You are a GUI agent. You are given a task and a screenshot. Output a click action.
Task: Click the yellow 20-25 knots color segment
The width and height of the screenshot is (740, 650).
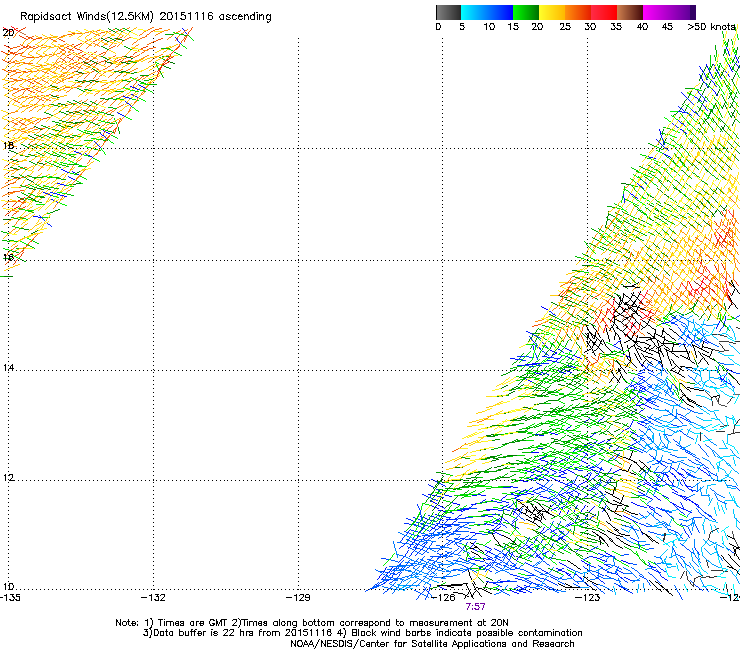pos(552,12)
